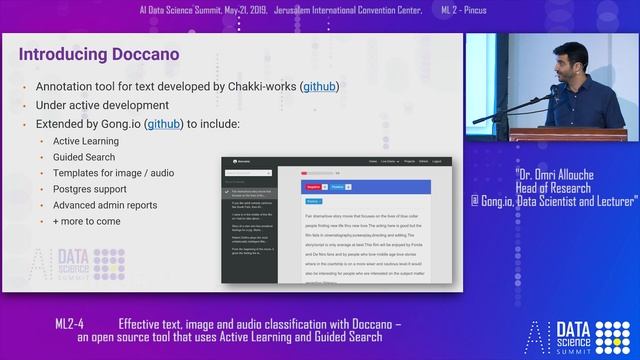Open the Chakki-works github link
The height and width of the screenshot is (360, 640).
pyautogui.click(x=319, y=87)
